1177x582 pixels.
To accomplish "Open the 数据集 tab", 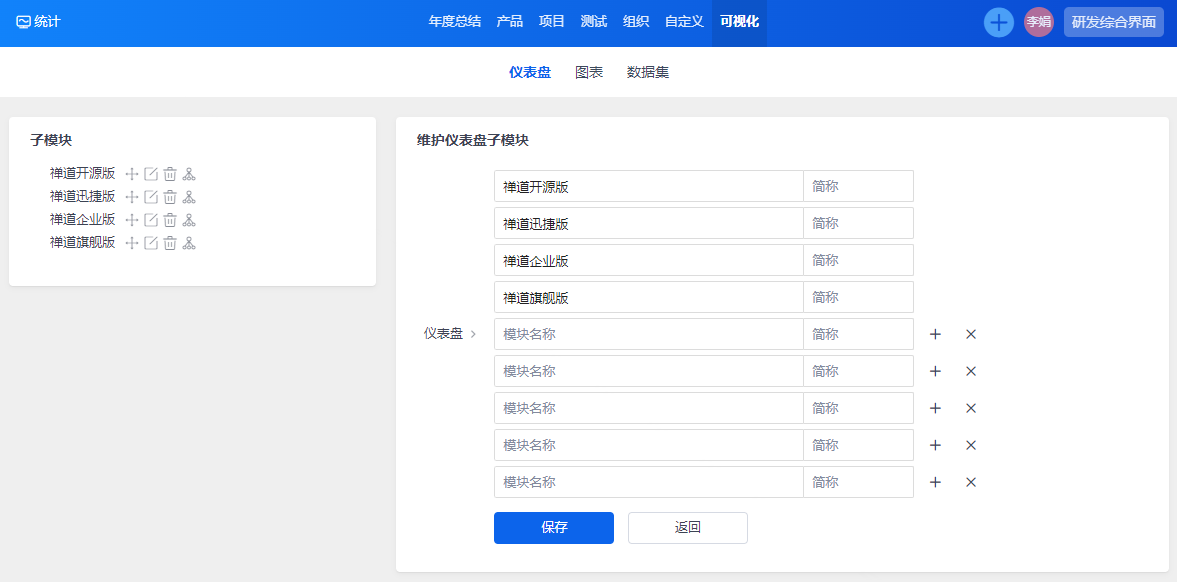I will tap(648, 72).
